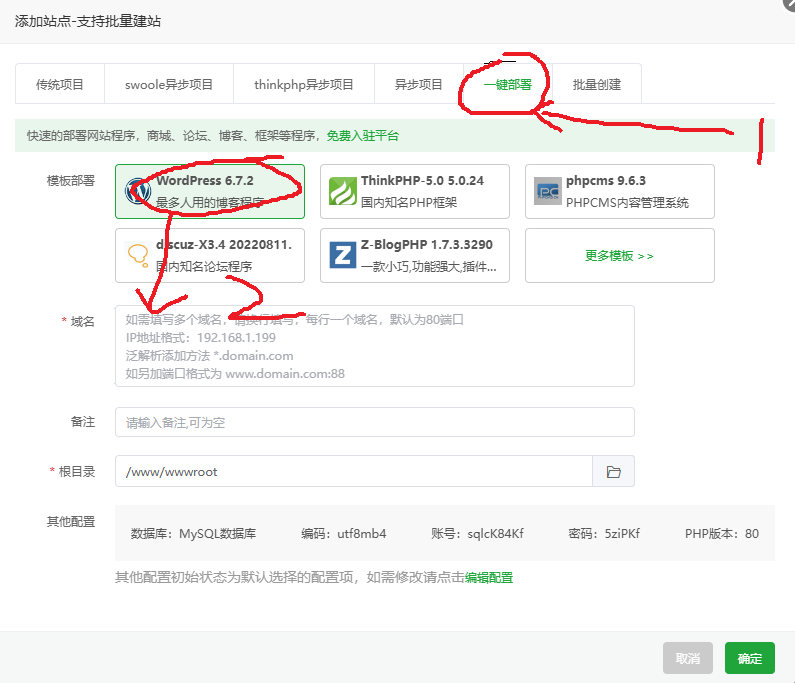Image resolution: width=795 pixels, height=683 pixels.
Task: Open folder browser for root directory
Action: [613, 472]
